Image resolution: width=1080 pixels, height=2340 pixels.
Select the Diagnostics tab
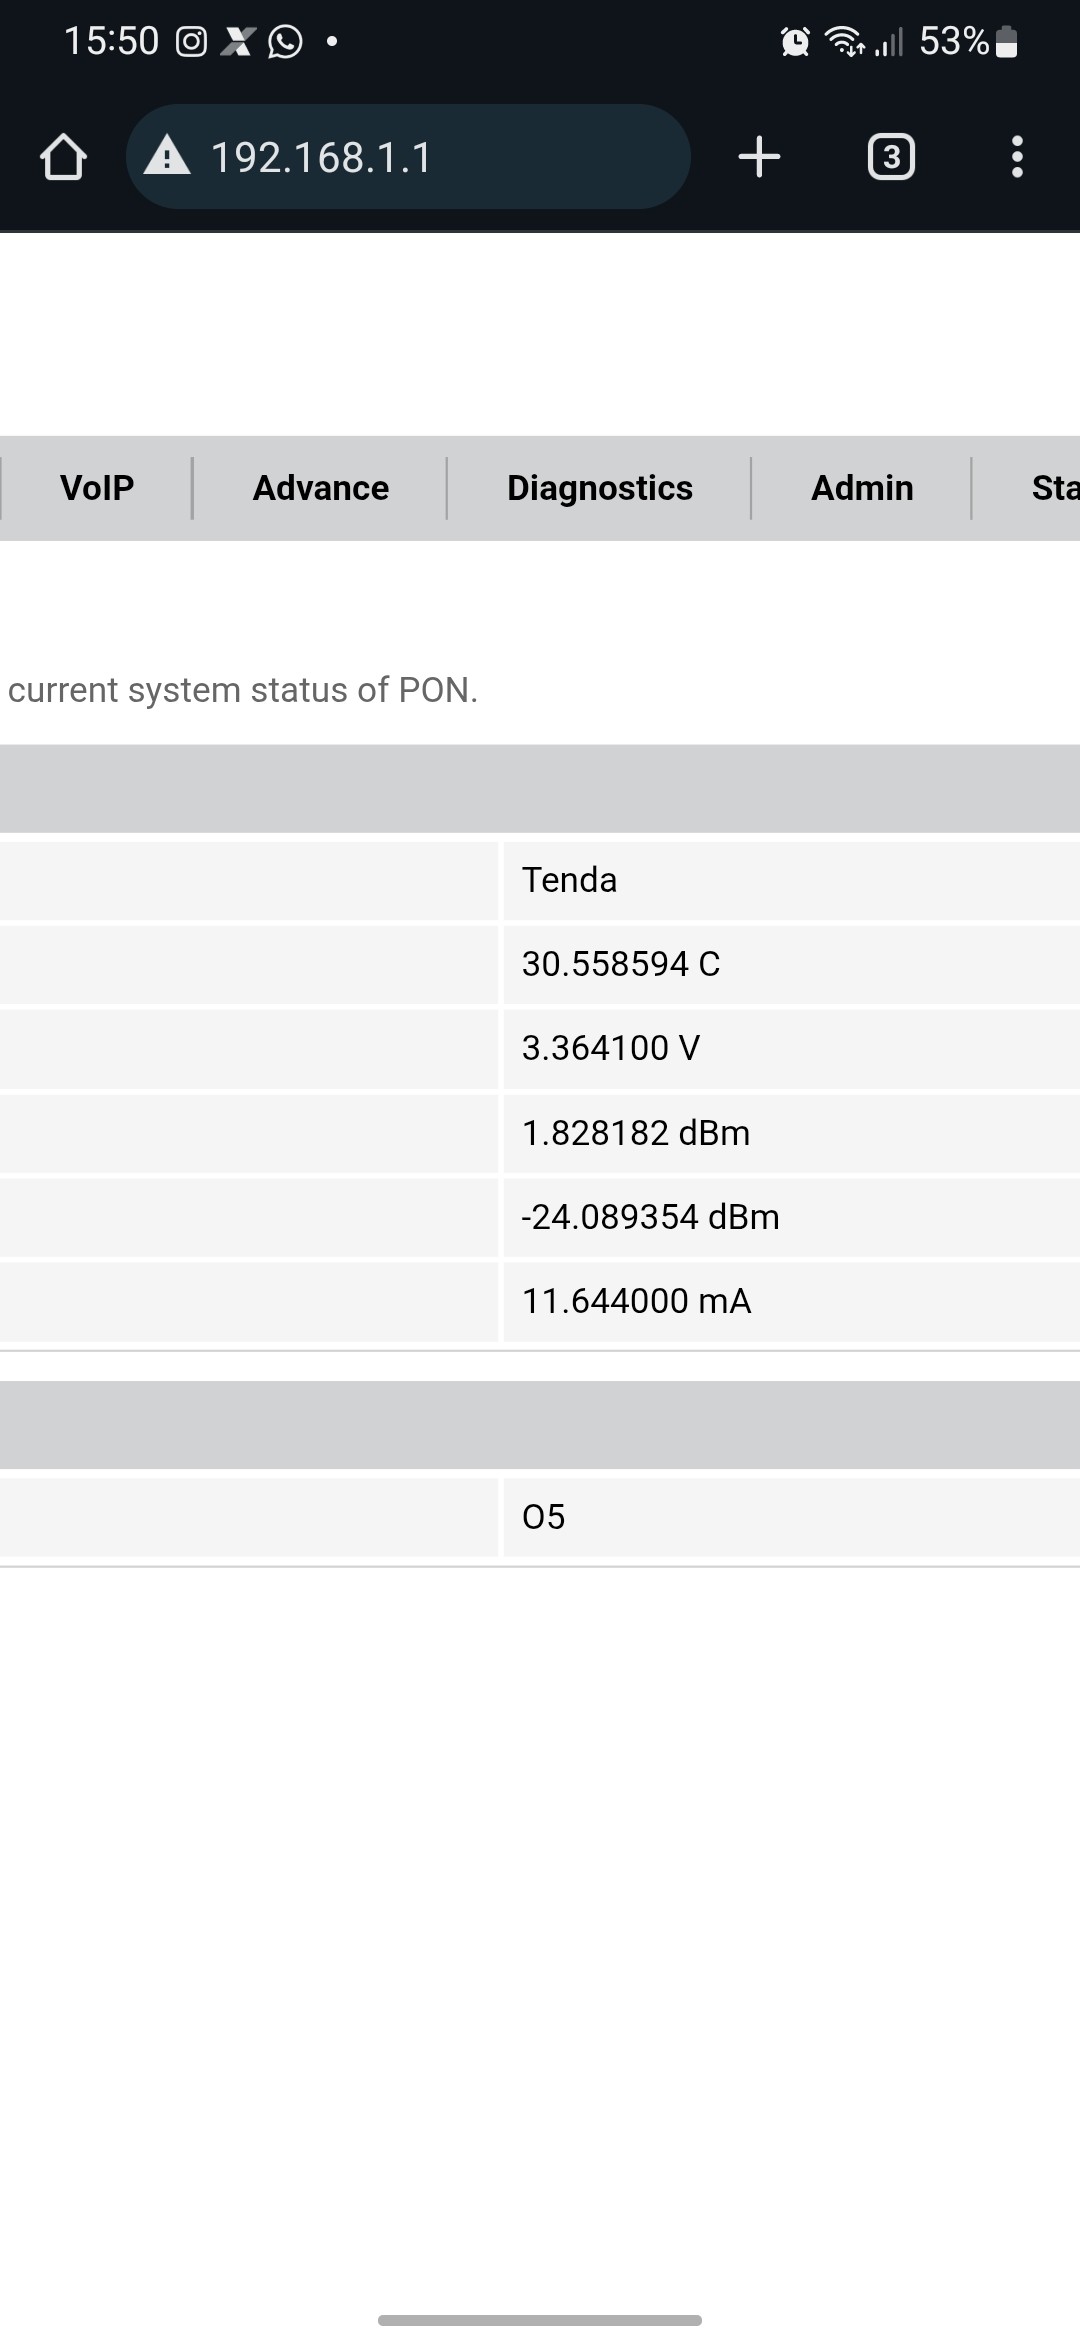pyautogui.click(x=599, y=488)
